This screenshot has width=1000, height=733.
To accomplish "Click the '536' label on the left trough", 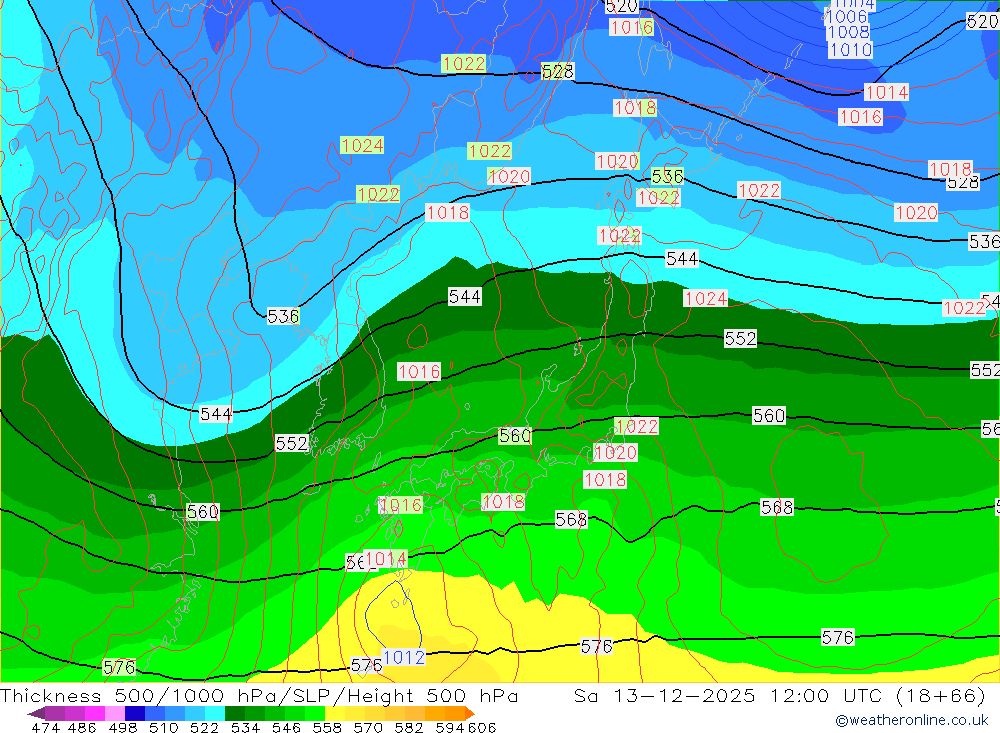I will (x=283, y=316).
